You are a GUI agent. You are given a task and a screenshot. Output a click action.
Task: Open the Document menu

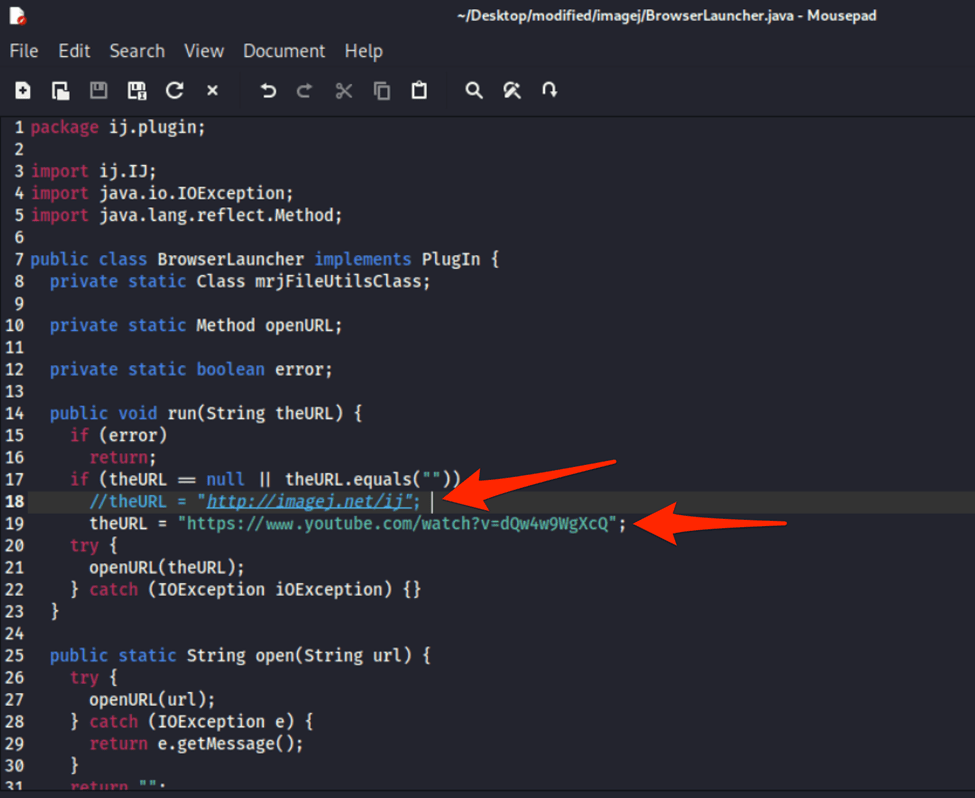[284, 51]
